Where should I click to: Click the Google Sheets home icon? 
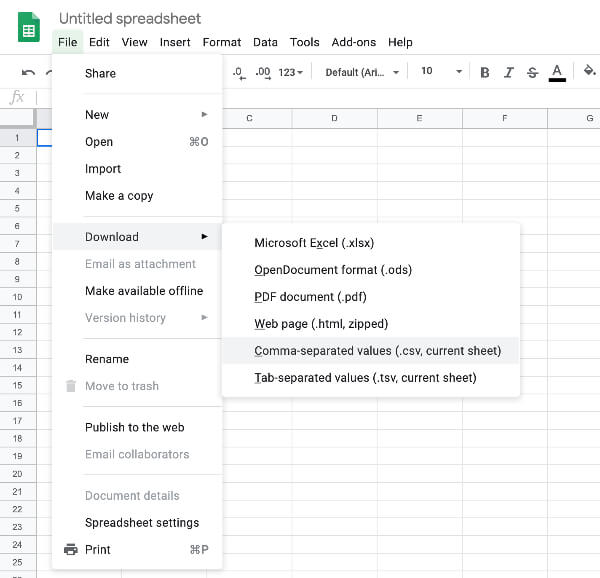29,27
